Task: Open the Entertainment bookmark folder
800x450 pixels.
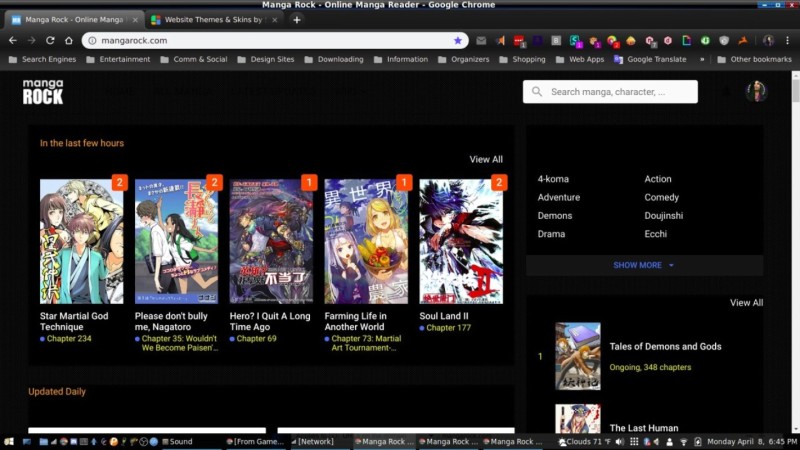Action: [118, 59]
